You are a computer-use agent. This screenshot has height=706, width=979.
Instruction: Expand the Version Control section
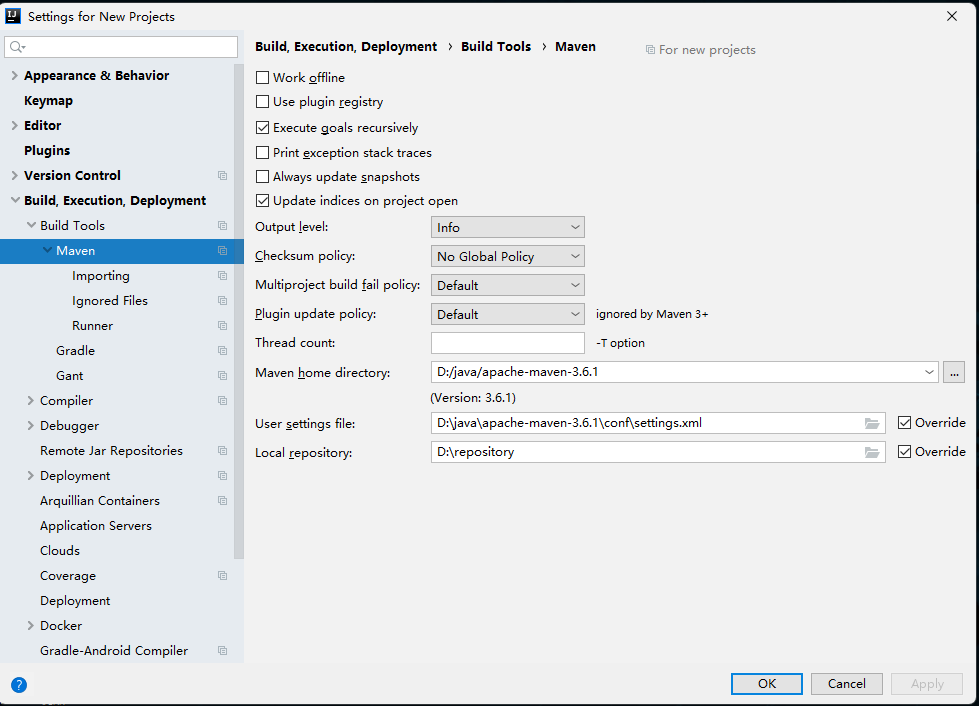click(x=14, y=175)
